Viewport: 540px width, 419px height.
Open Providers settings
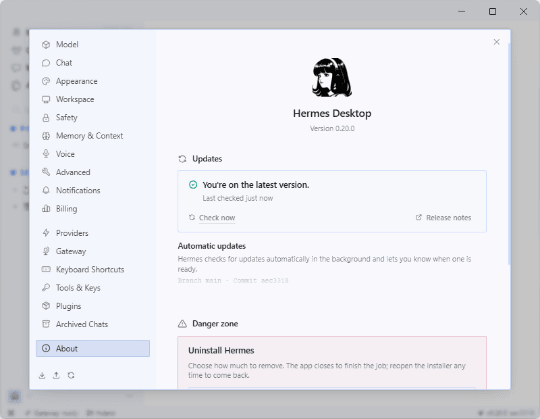(x=93, y=233)
